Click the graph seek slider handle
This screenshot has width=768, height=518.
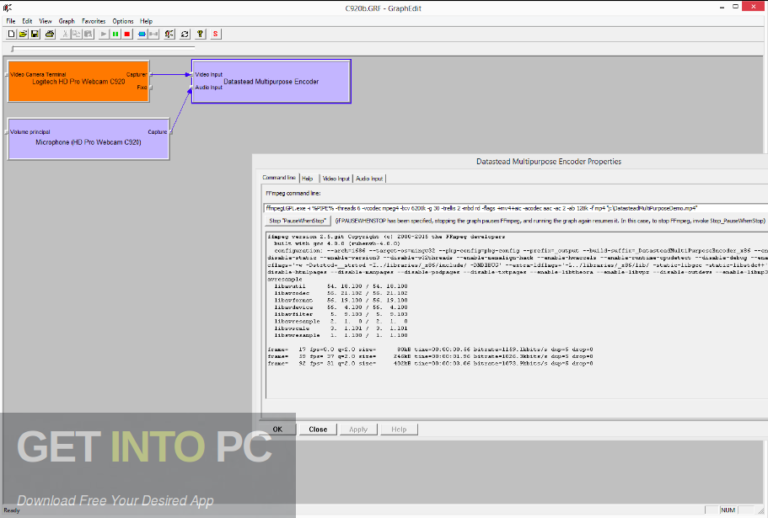13,48
